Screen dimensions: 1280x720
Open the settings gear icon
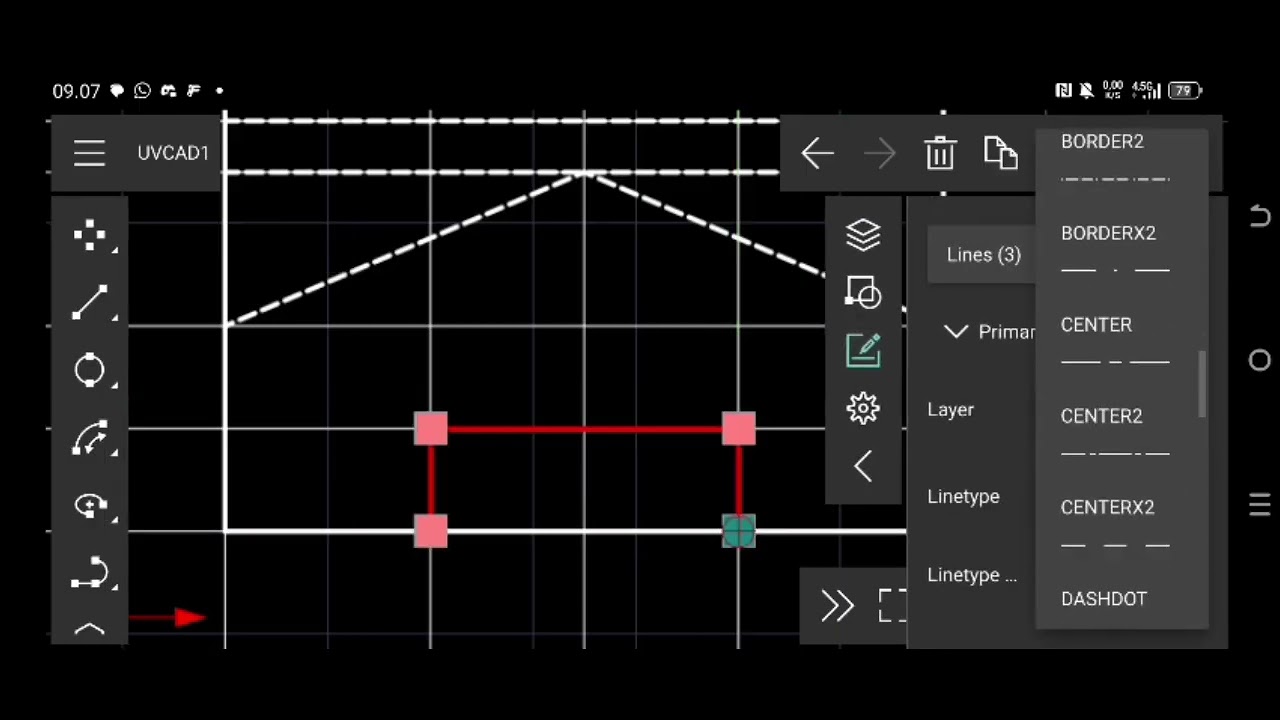tap(863, 408)
